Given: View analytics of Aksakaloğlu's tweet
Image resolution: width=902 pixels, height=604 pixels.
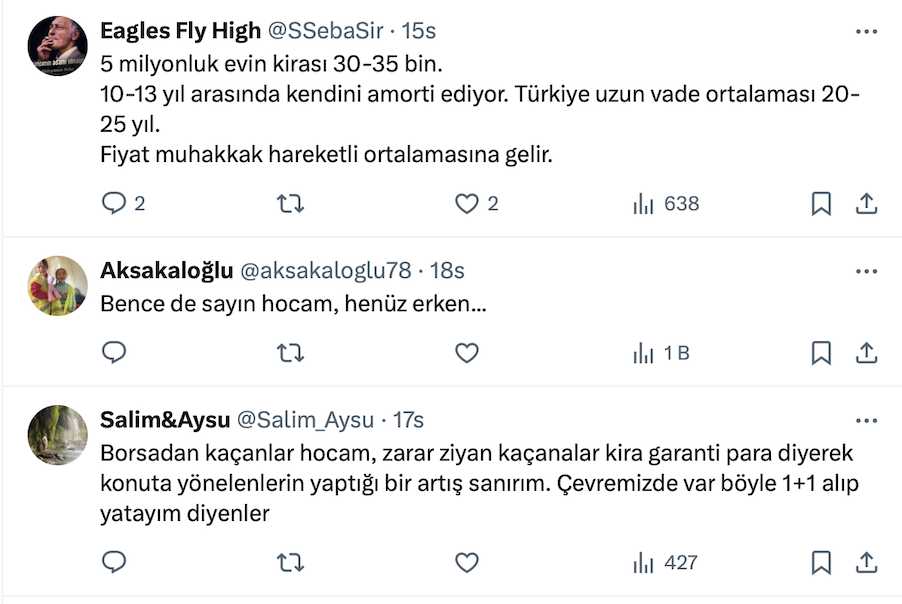Looking at the screenshot, I should coord(661,353).
